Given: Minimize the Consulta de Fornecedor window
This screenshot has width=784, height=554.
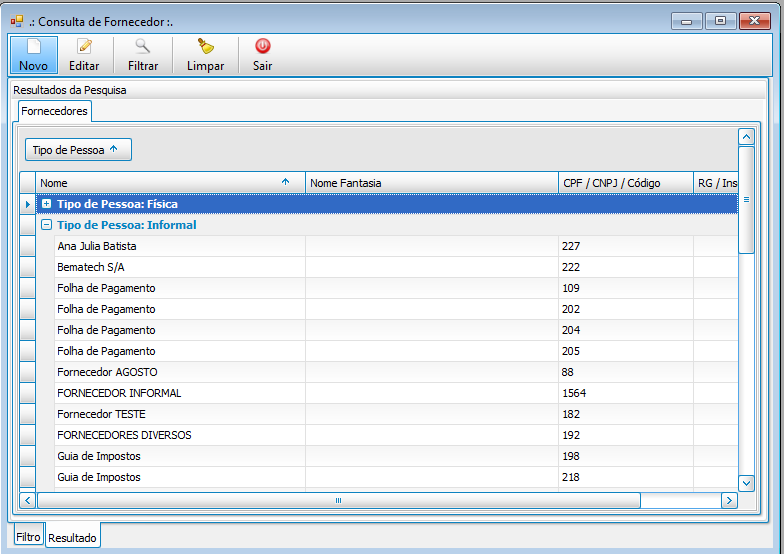Looking at the screenshot, I should [x=686, y=21].
